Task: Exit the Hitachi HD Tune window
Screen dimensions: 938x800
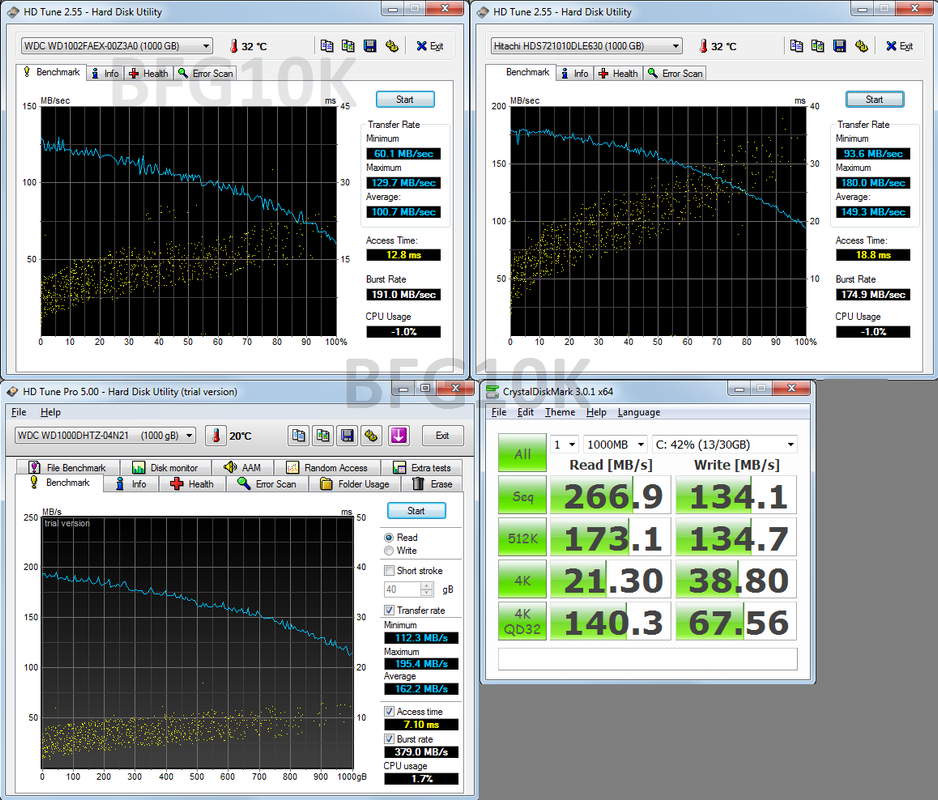Action: [x=900, y=46]
